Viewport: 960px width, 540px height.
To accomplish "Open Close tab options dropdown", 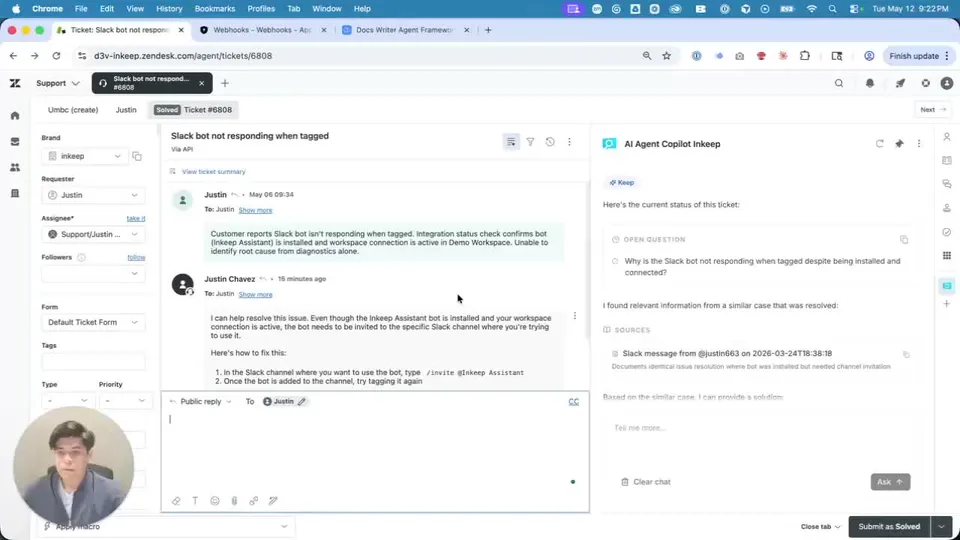I will coord(820,527).
